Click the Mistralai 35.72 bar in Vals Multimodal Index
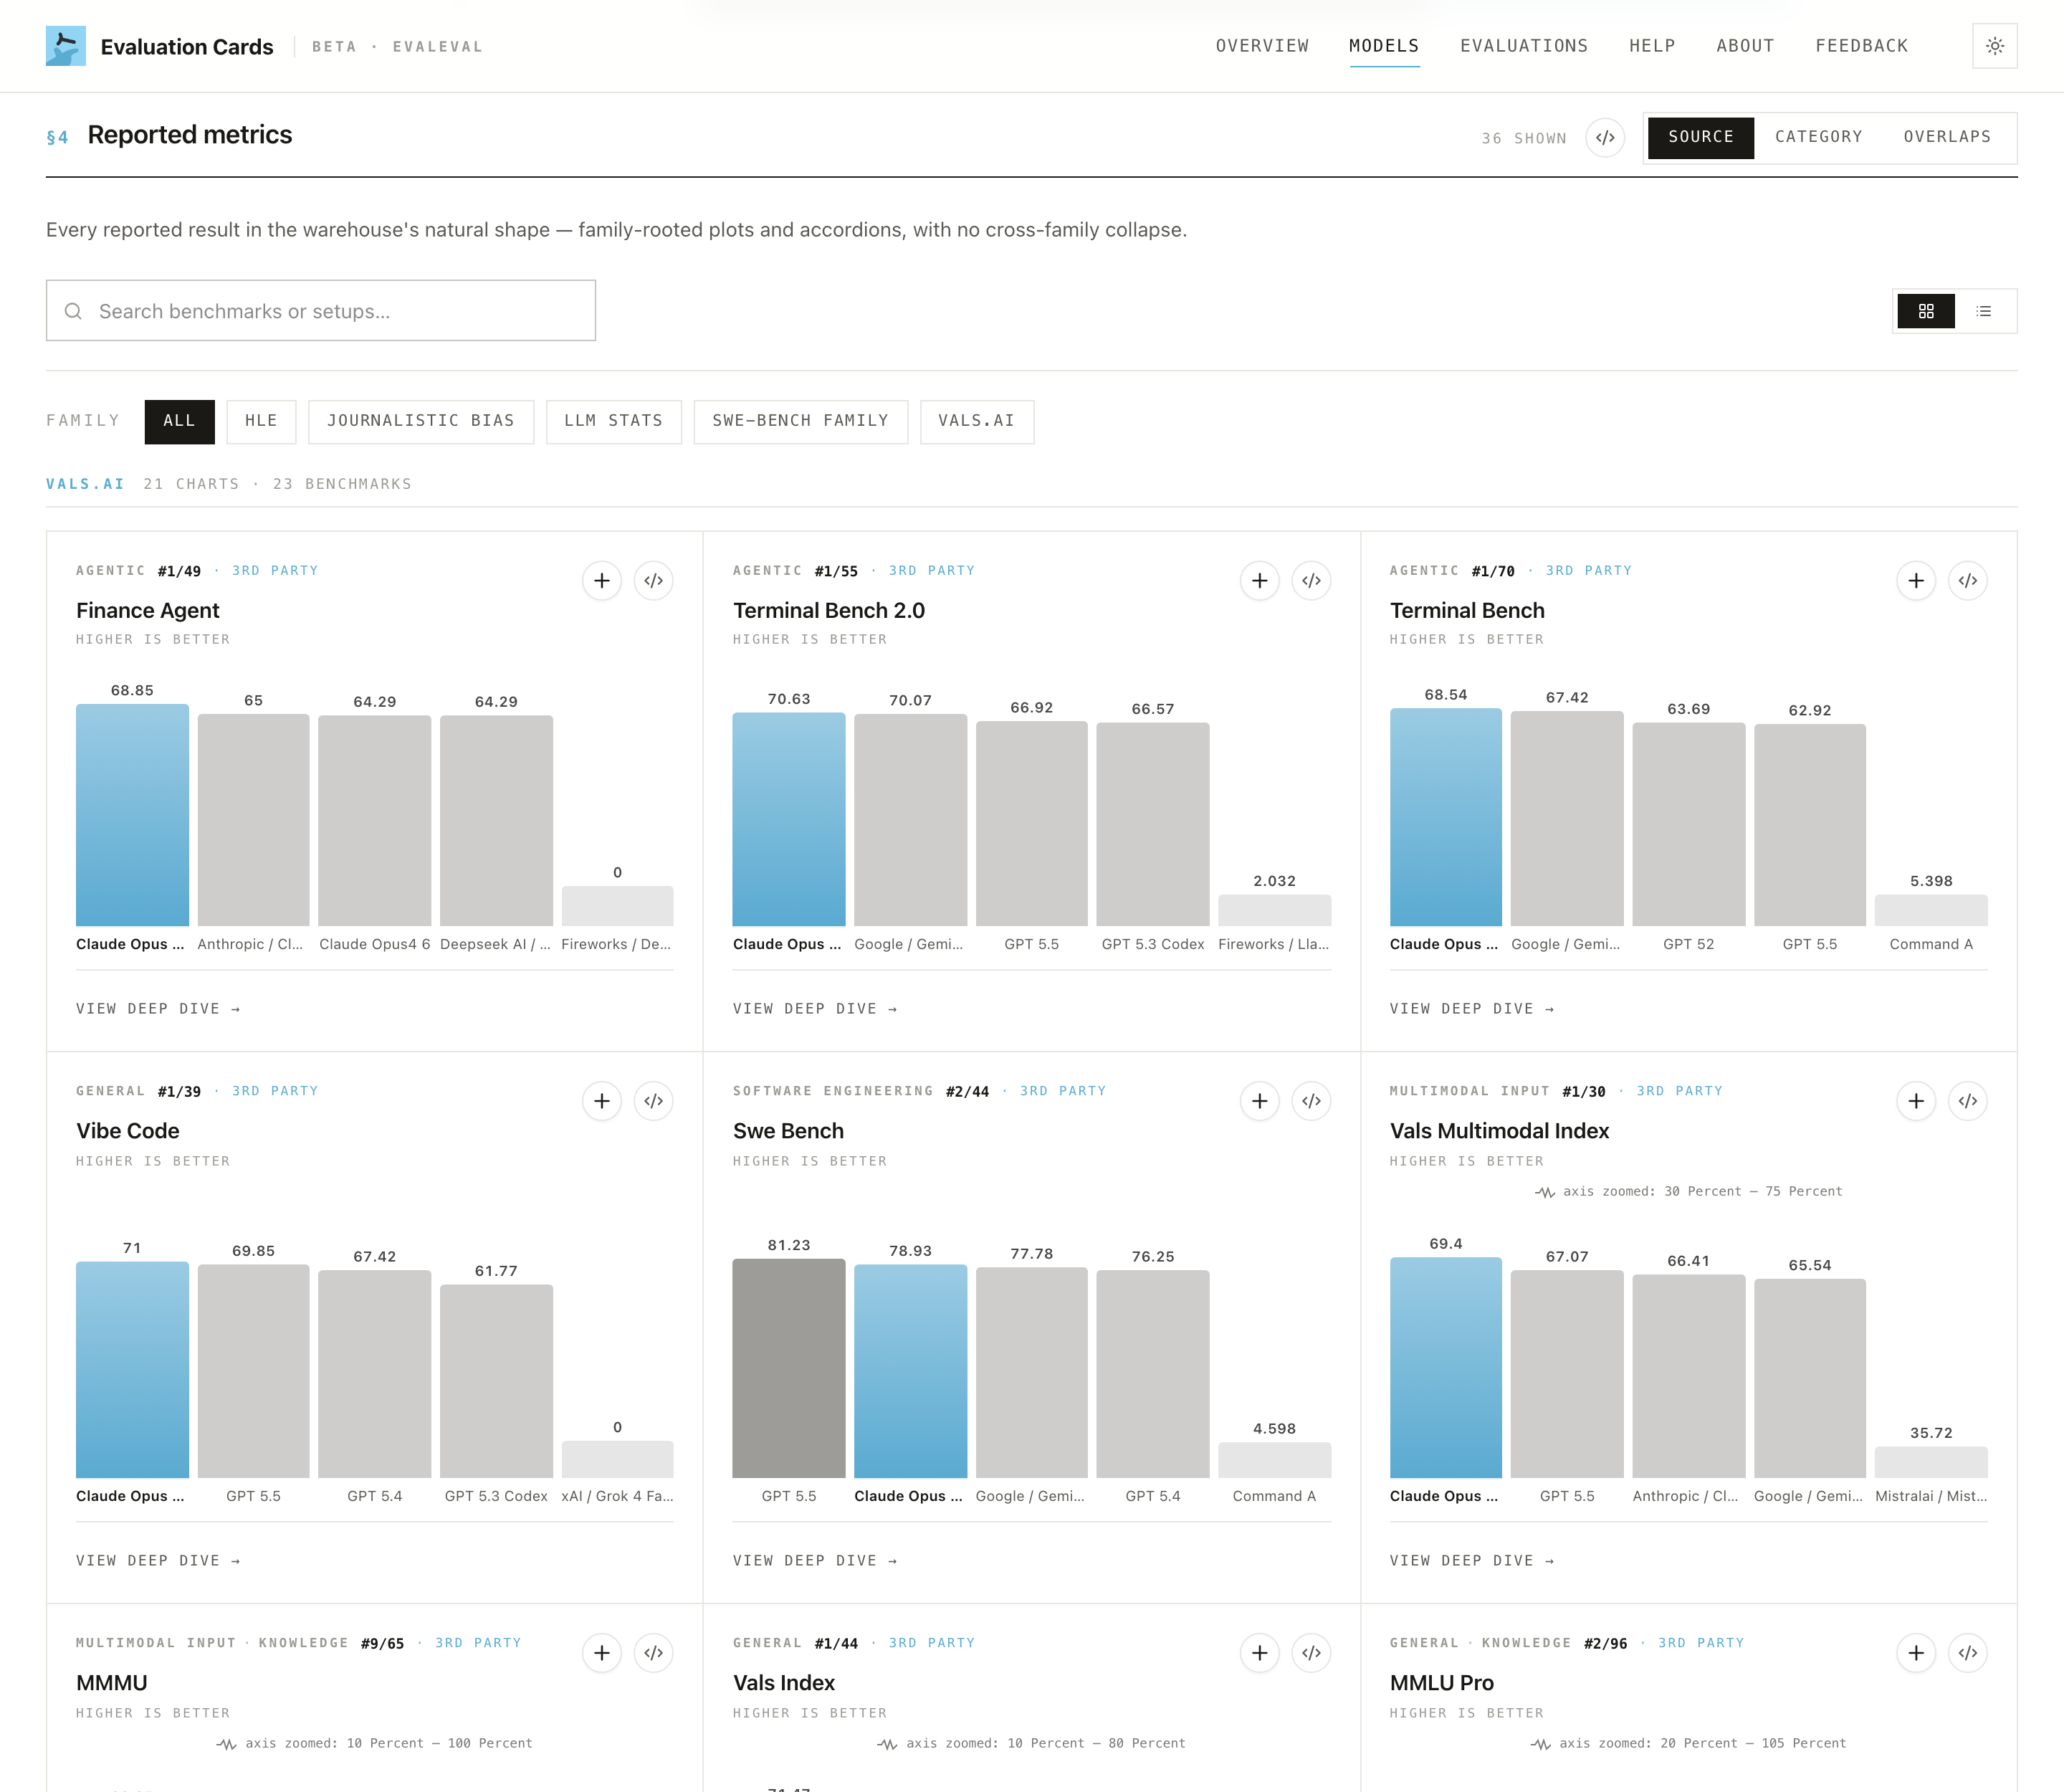 coord(1931,1462)
